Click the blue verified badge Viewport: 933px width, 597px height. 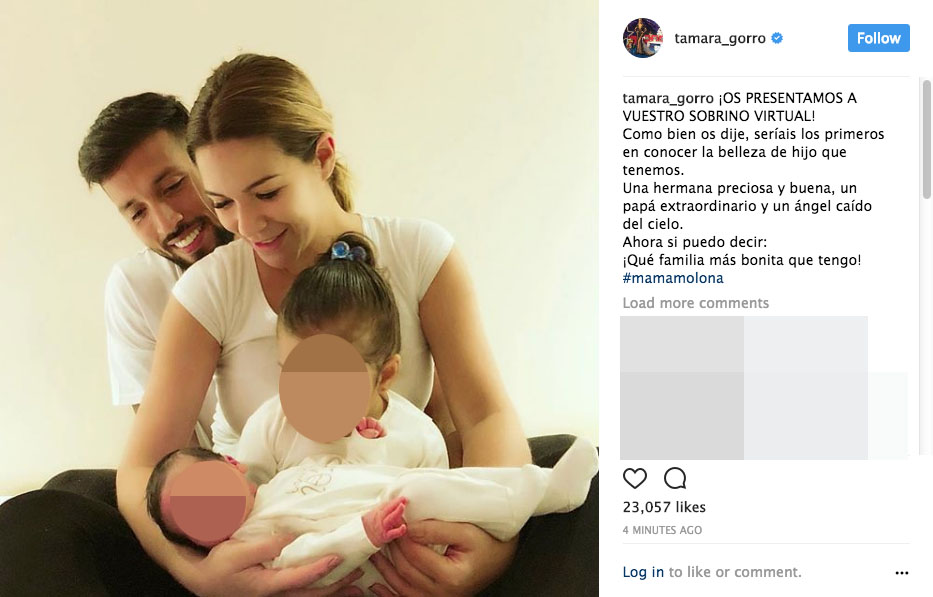tap(777, 38)
